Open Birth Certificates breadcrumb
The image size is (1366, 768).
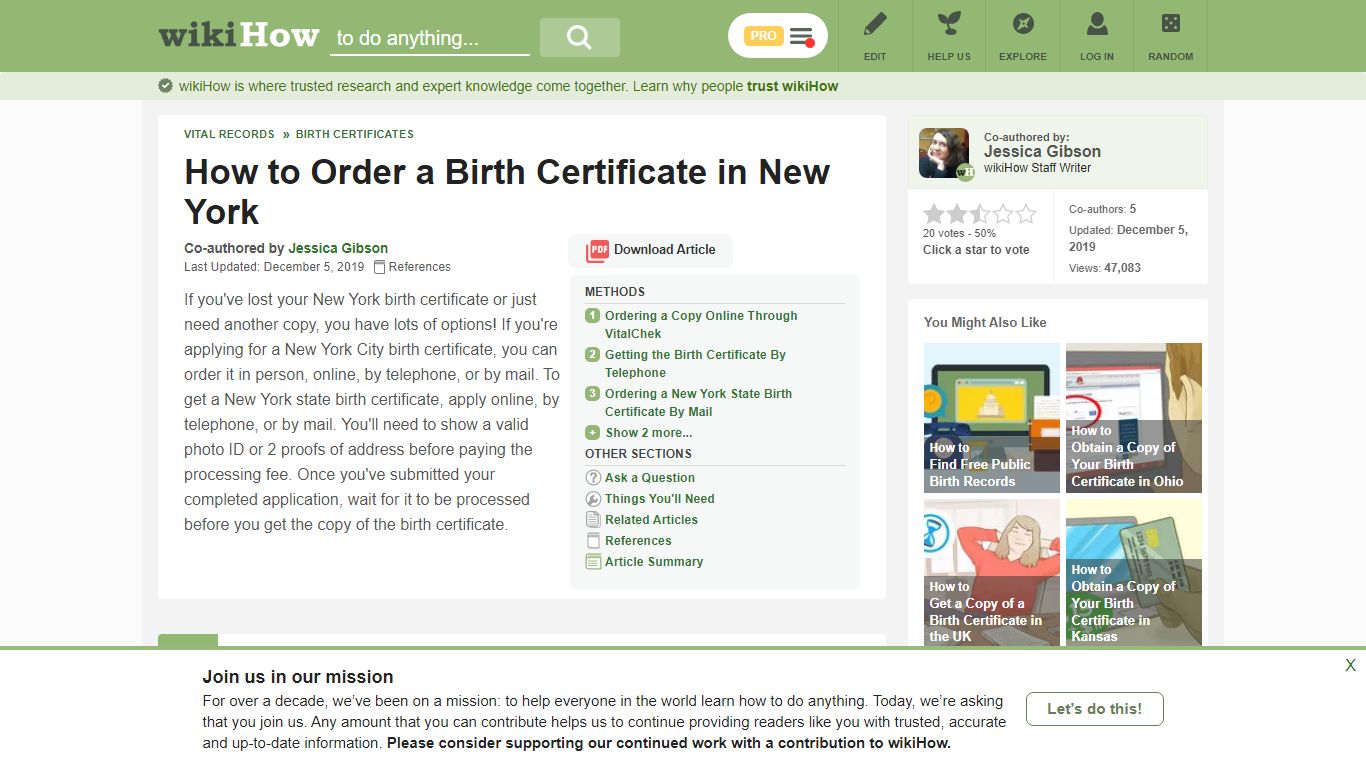click(355, 134)
